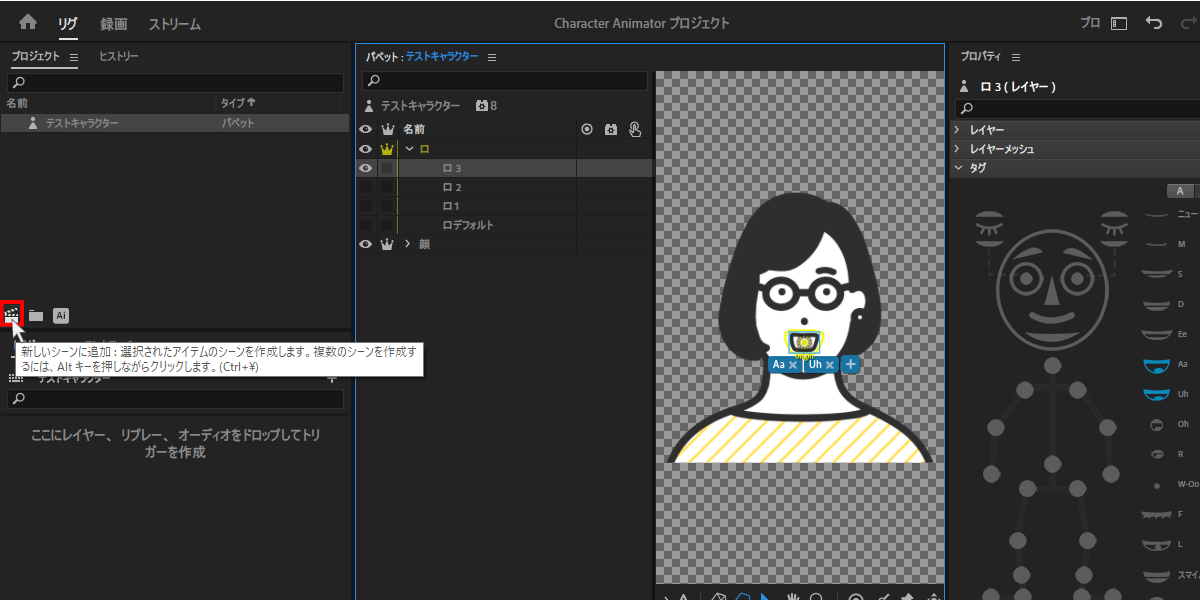The width and height of the screenshot is (1200, 600).
Task: Show the 口 1 layer visibility box
Action: (x=366, y=206)
